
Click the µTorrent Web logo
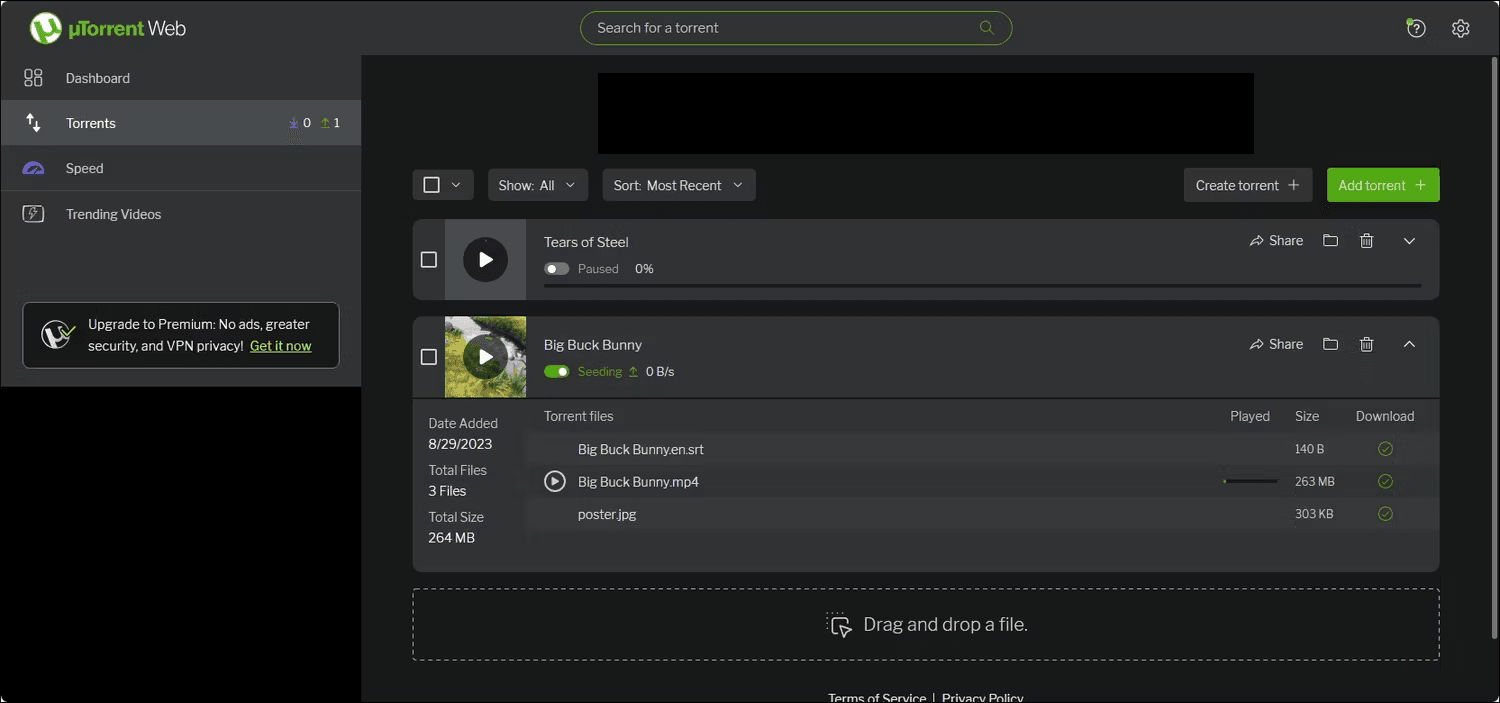108,28
